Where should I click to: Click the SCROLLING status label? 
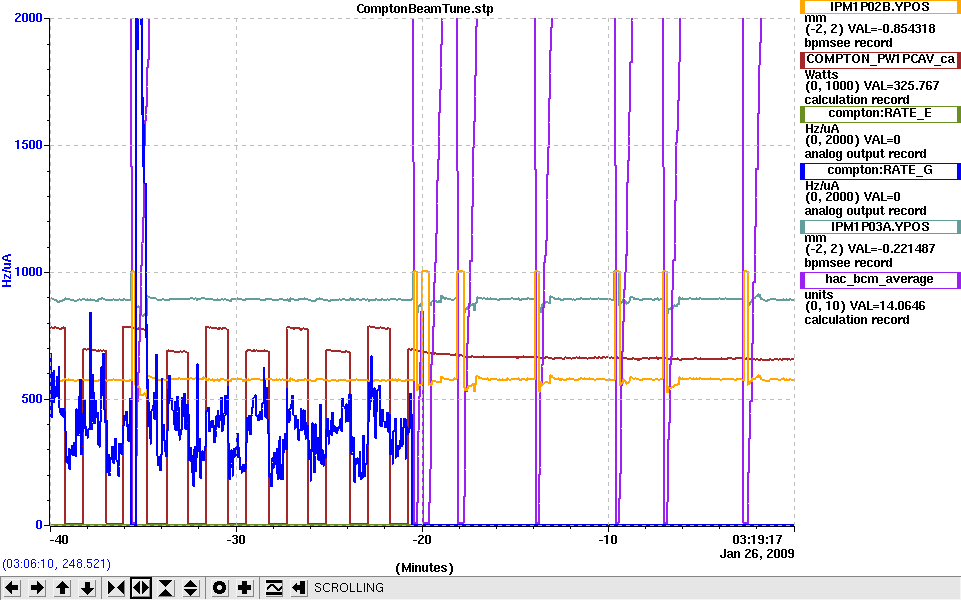(349, 588)
